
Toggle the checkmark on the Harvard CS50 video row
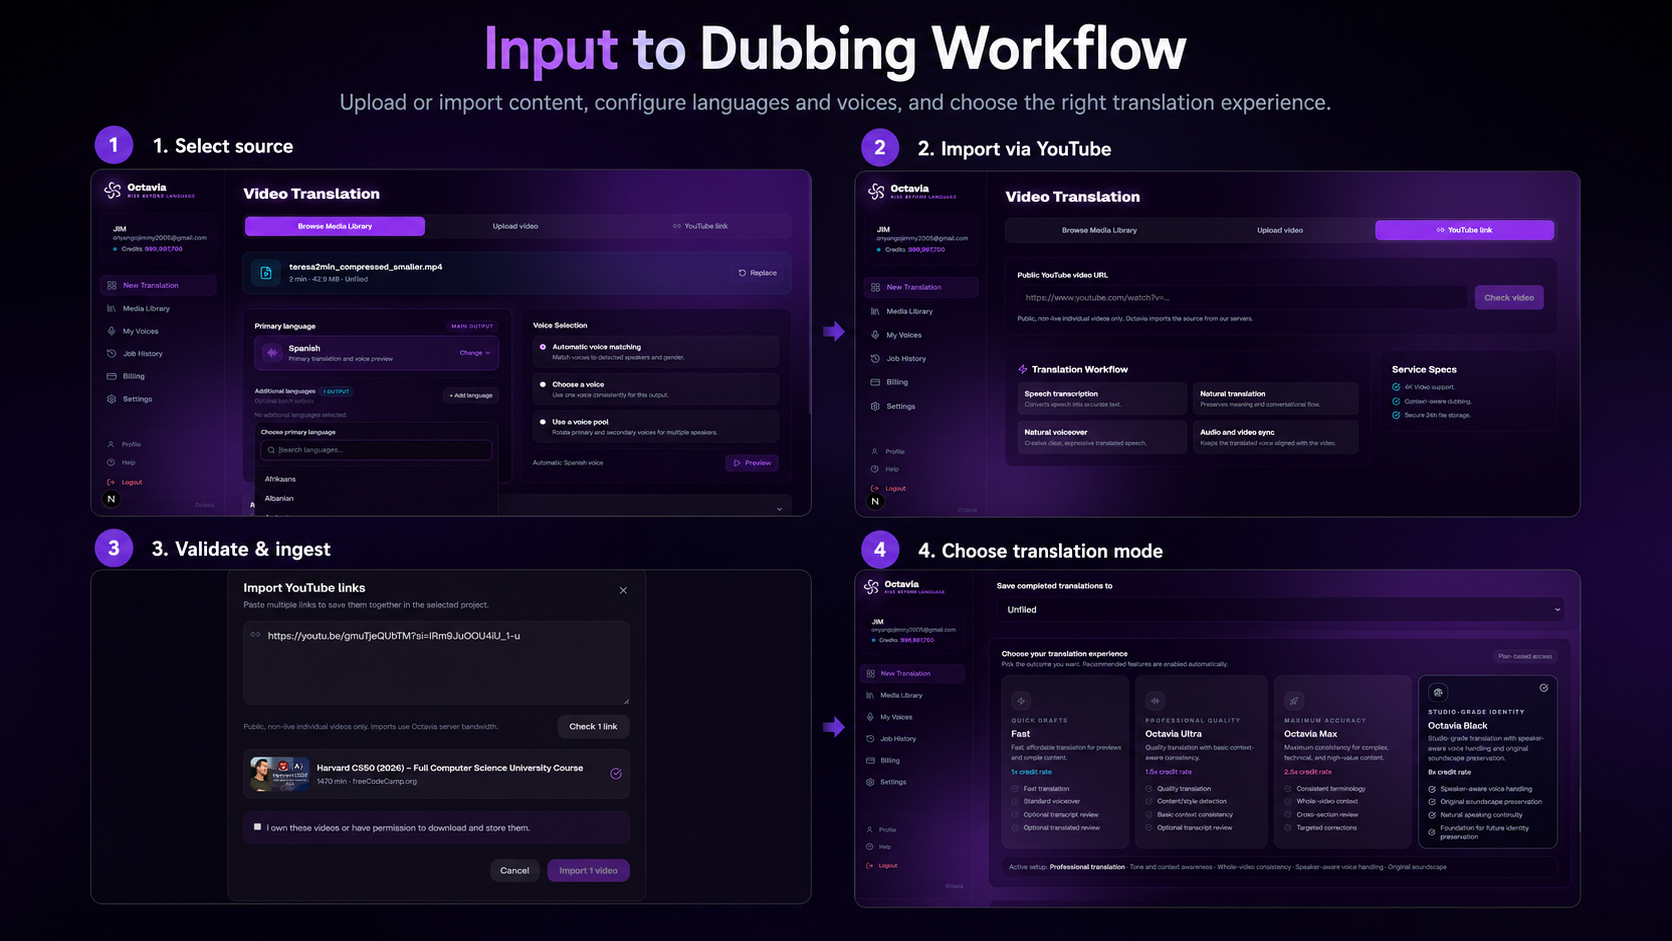[x=616, y=774]
